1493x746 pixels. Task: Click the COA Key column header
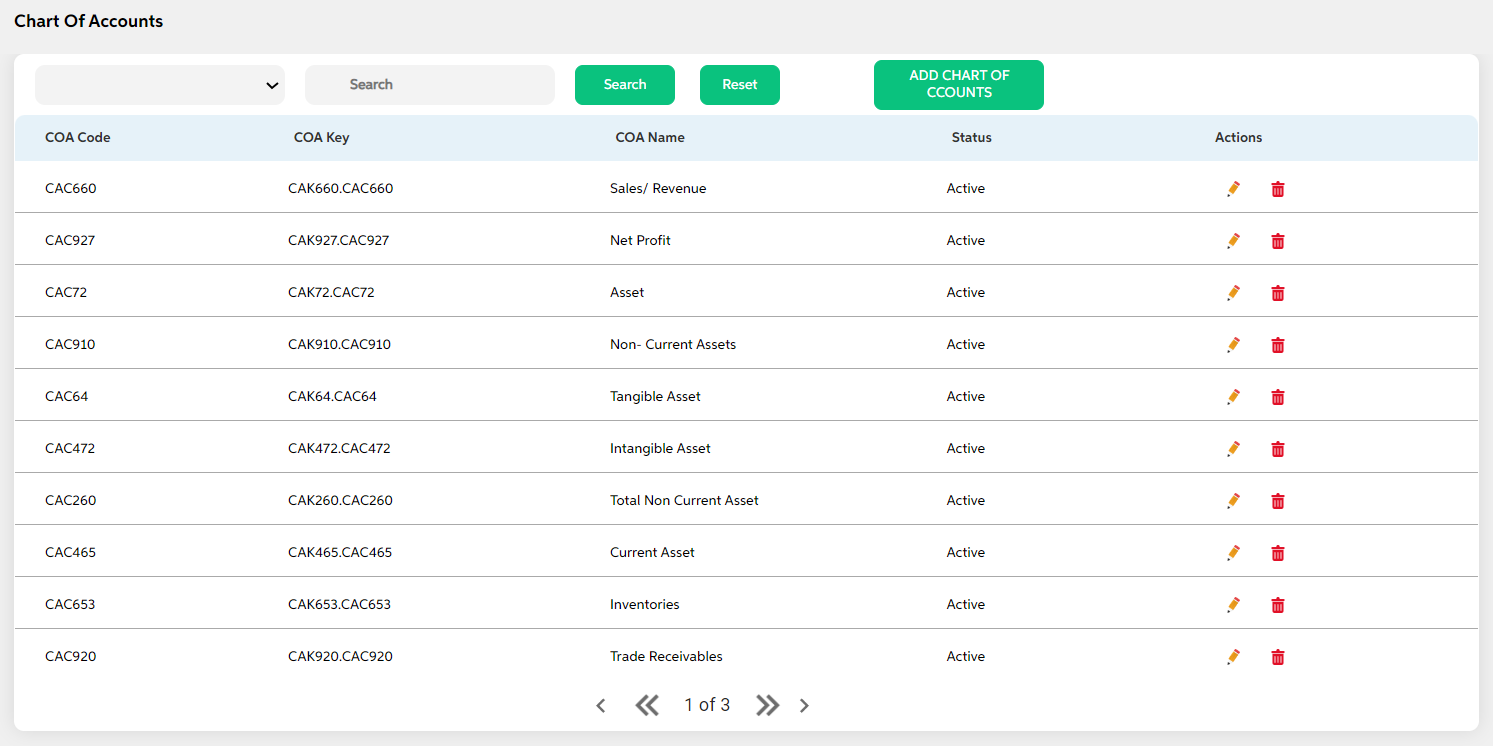(x=322, y=138)
